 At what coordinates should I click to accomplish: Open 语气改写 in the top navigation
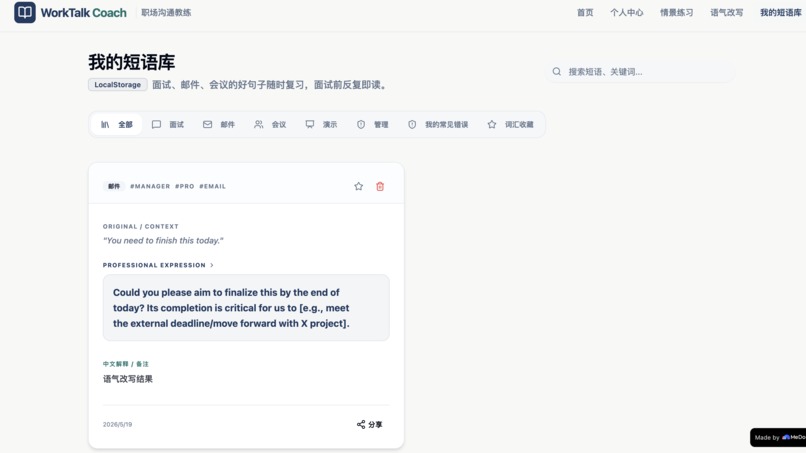tap(726, 13)
